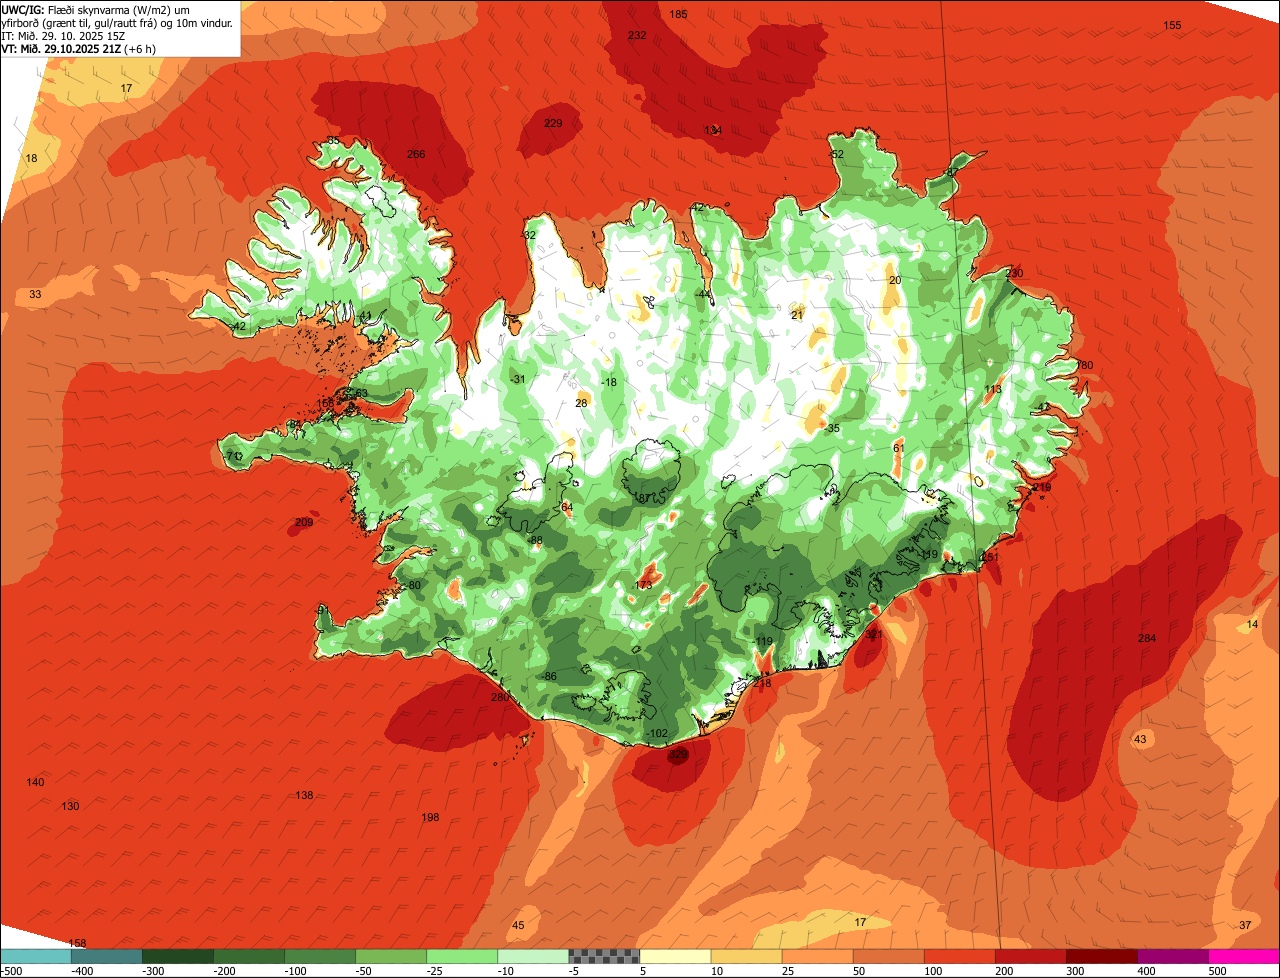
Task: Click the darkest green -300 to -200 legend swatch
Action: pos(177,956)
